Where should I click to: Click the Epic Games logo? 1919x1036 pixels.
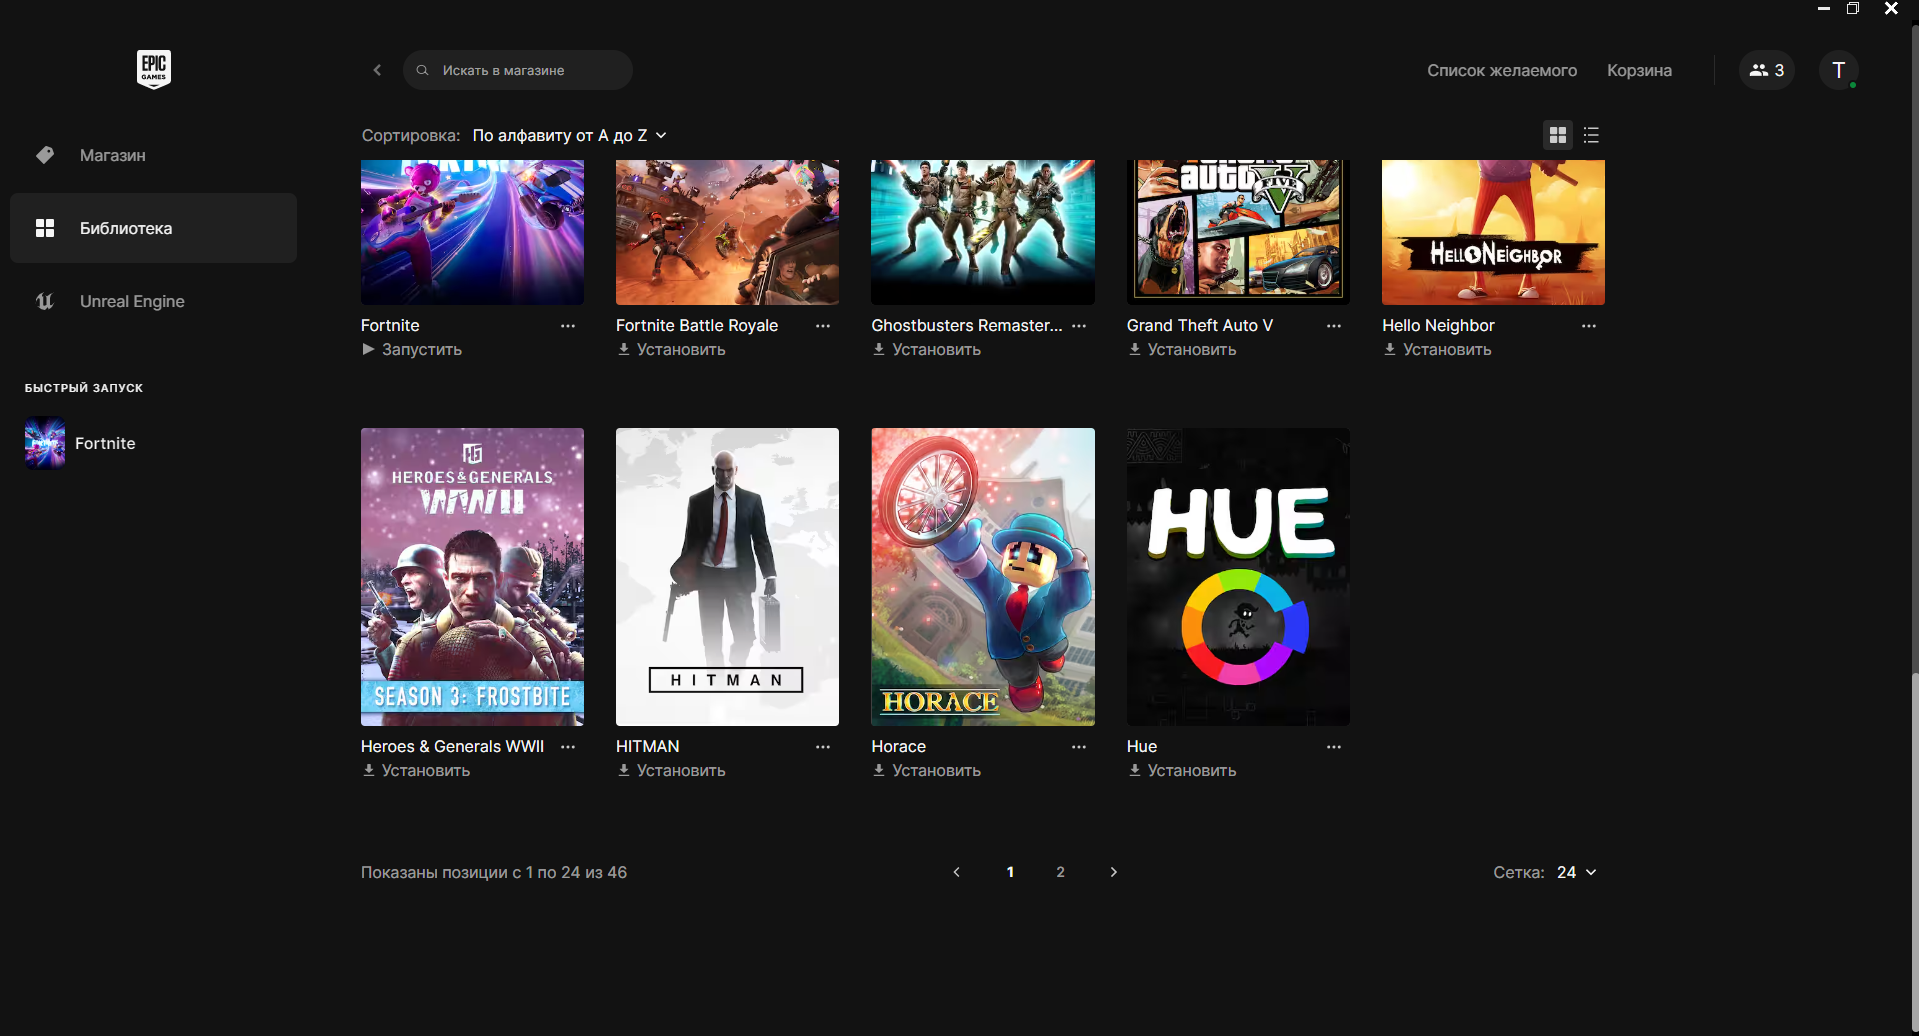pyautogui.click(x=154, y=69)
